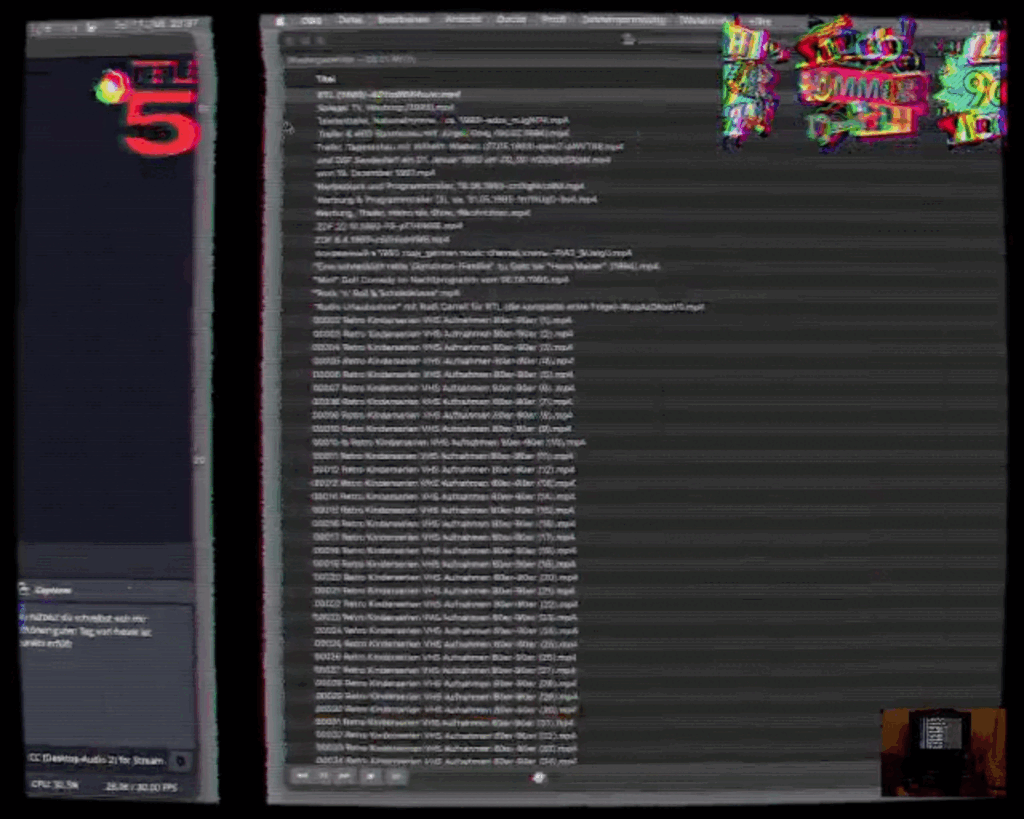1024x819 pixels.
Task: Open caption settings via the gear icon
Action: point(180,761)
